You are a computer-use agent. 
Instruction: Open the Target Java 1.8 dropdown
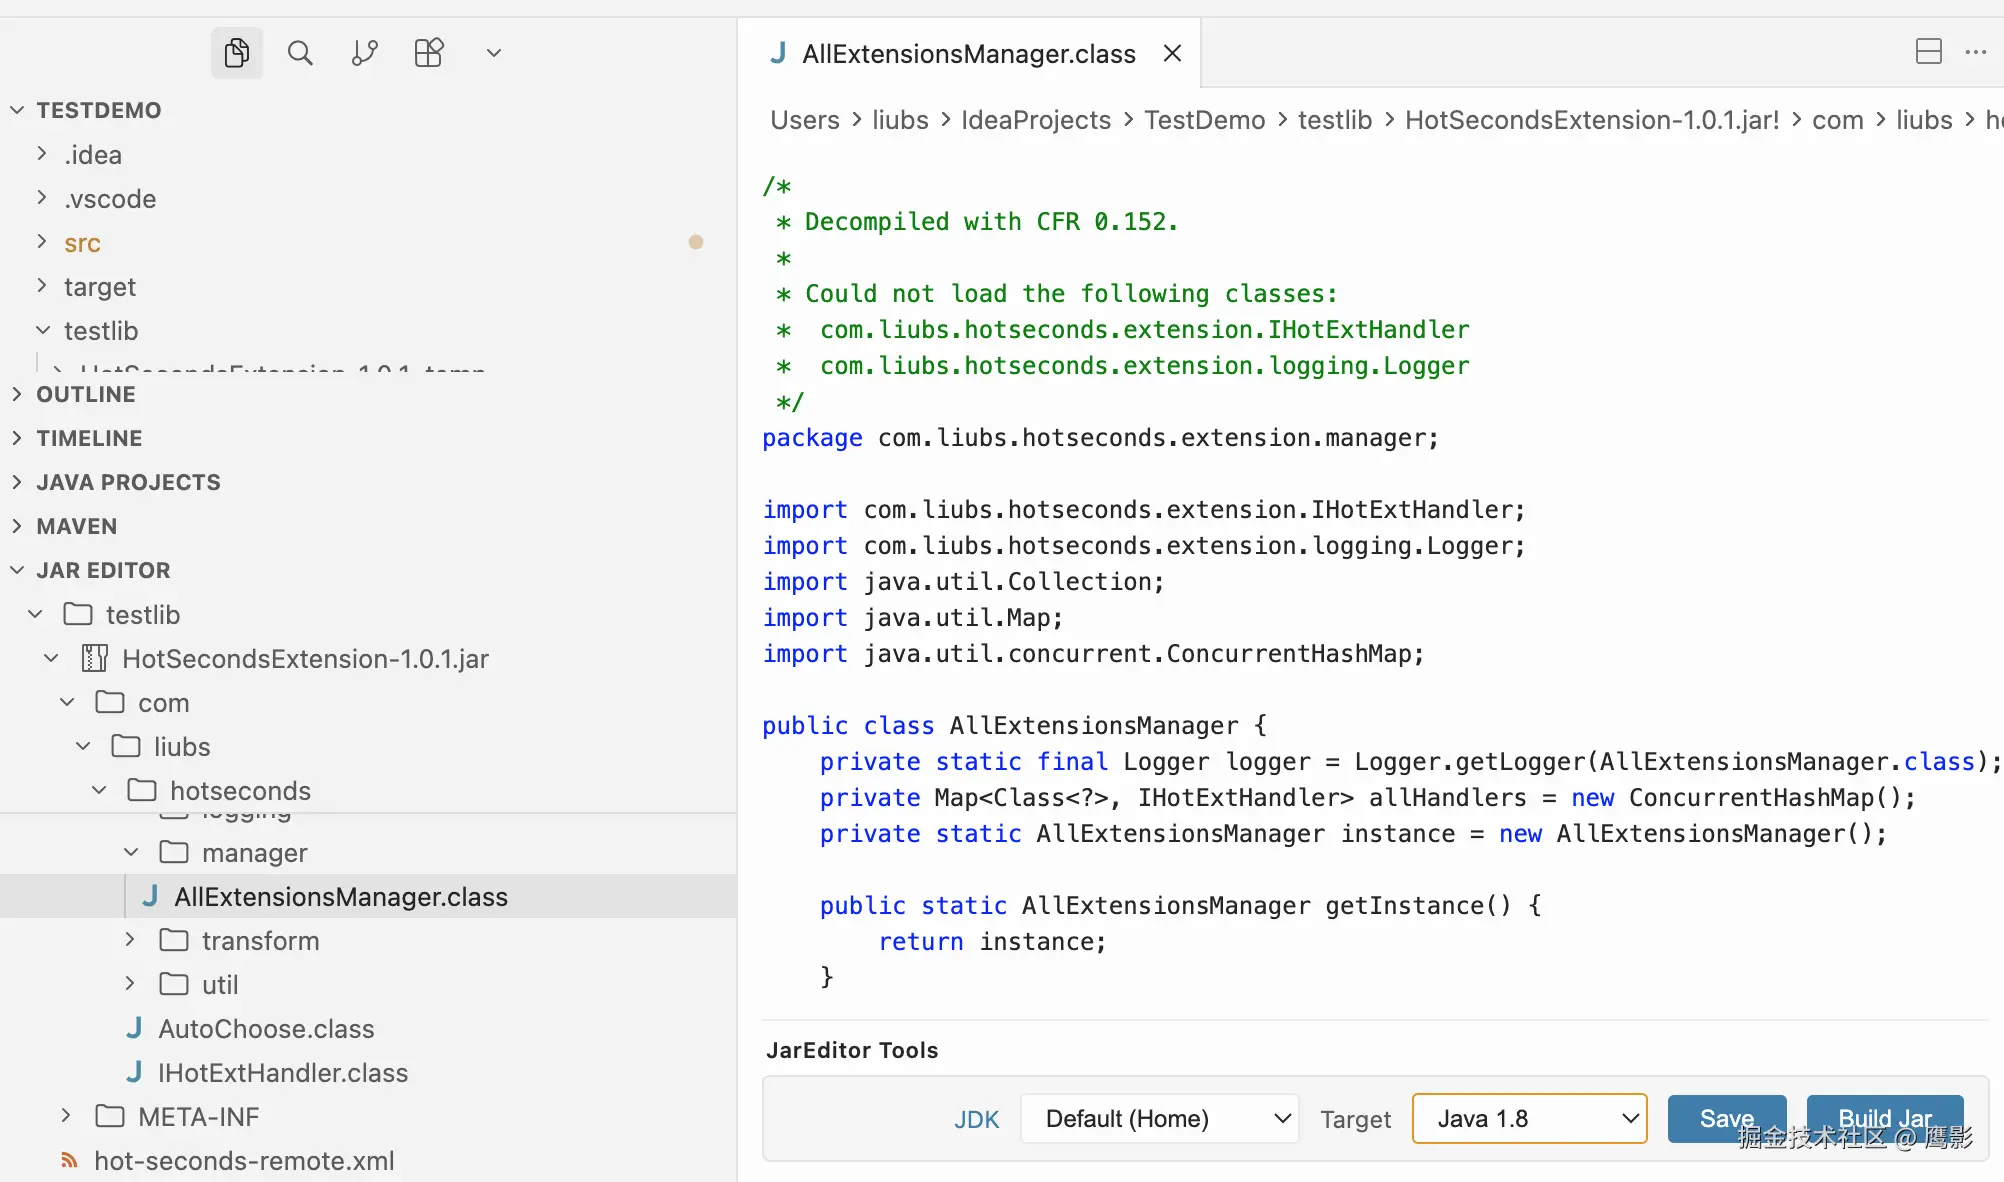tap(1529, 1118)
